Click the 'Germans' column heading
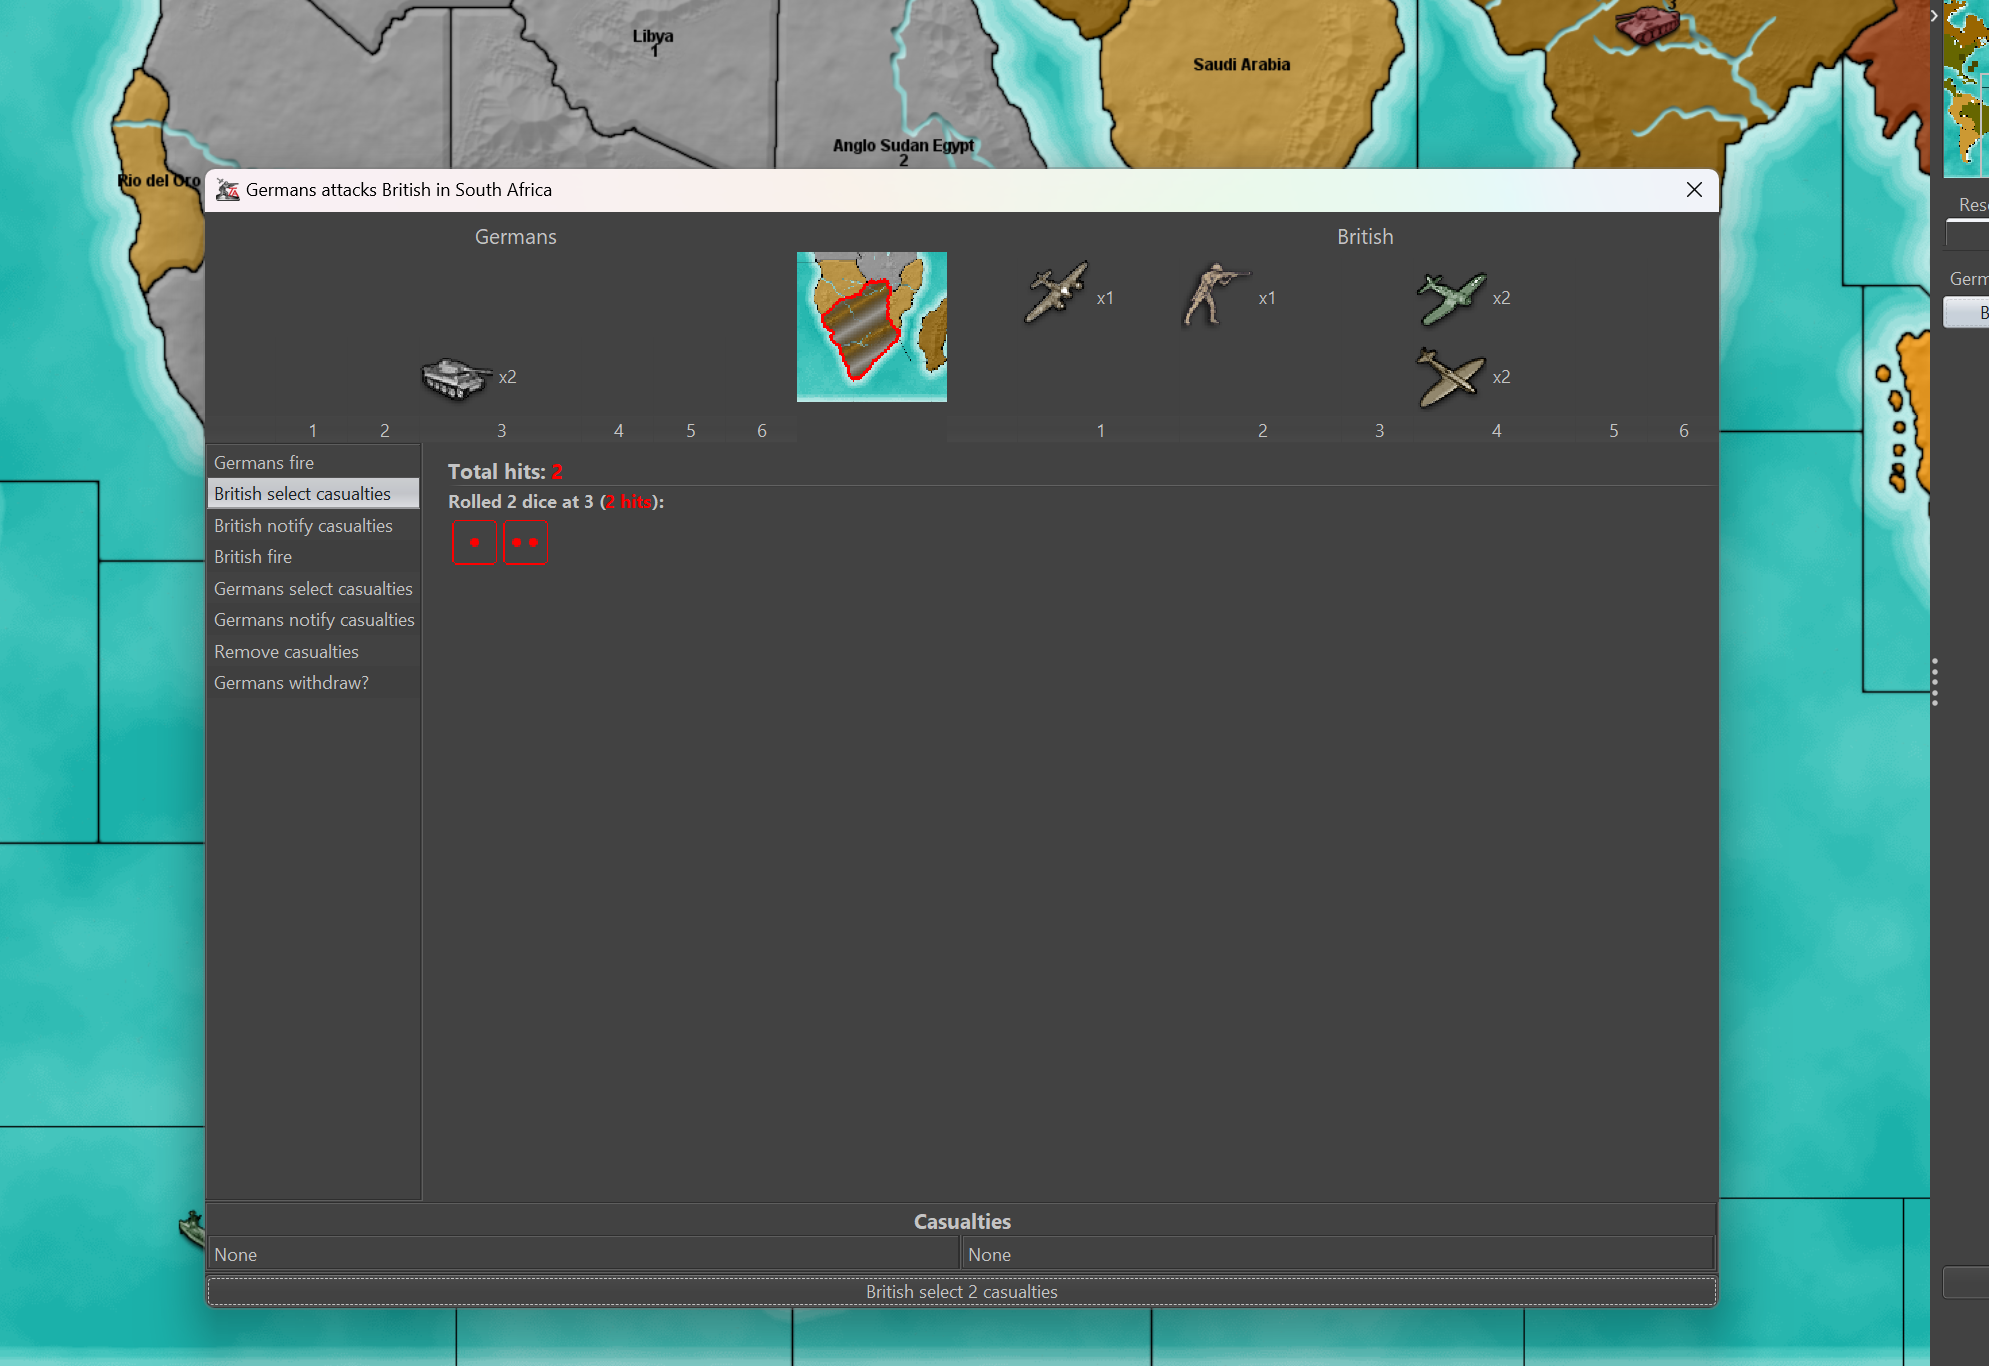1989x1366 pixels. [516, 237]
